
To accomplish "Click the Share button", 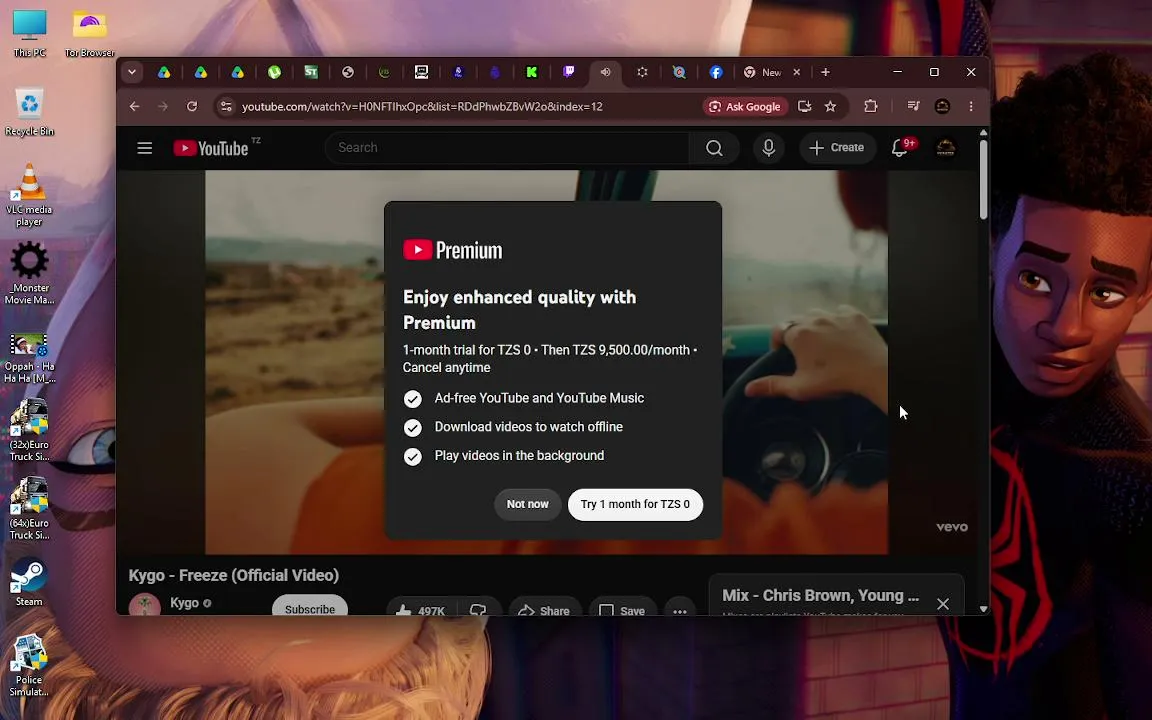I will click(544, 610).
